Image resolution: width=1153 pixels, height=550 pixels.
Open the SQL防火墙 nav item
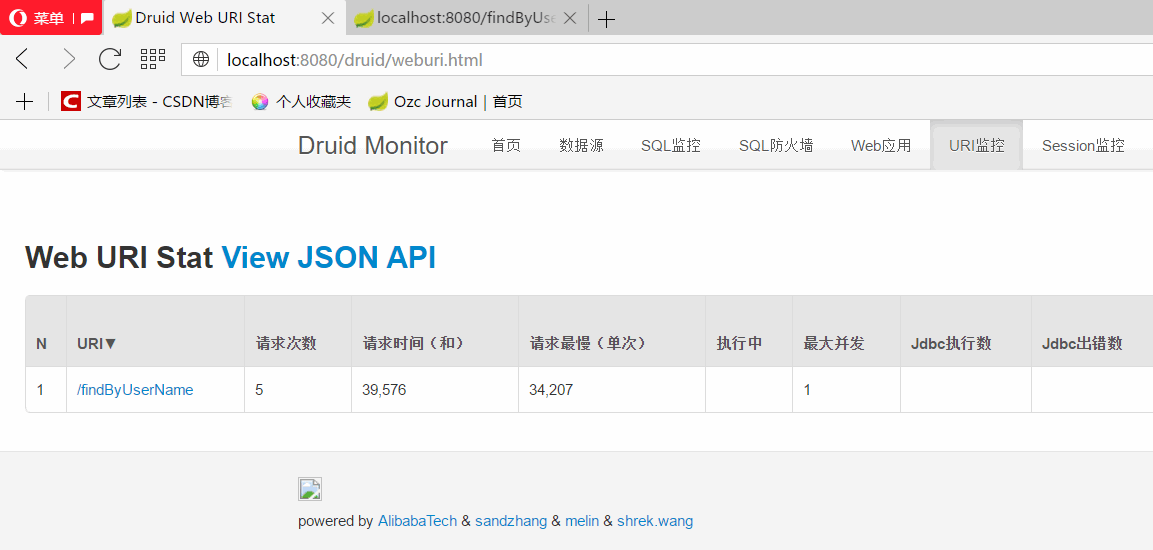(x=776, y=146)
